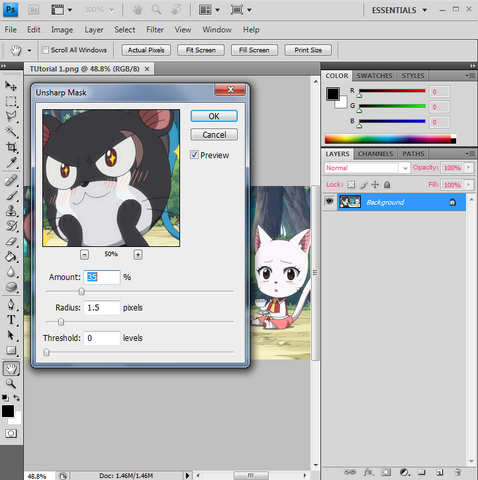Select the Path Selection tool

click(11, 335)
